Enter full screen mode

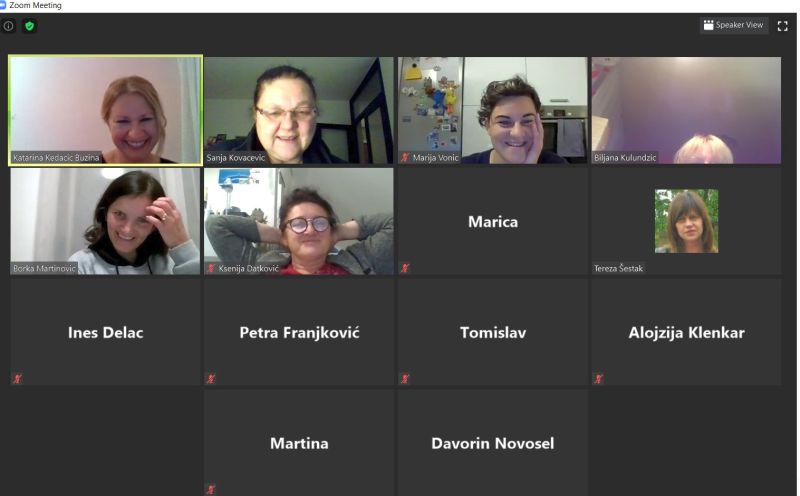782,26
